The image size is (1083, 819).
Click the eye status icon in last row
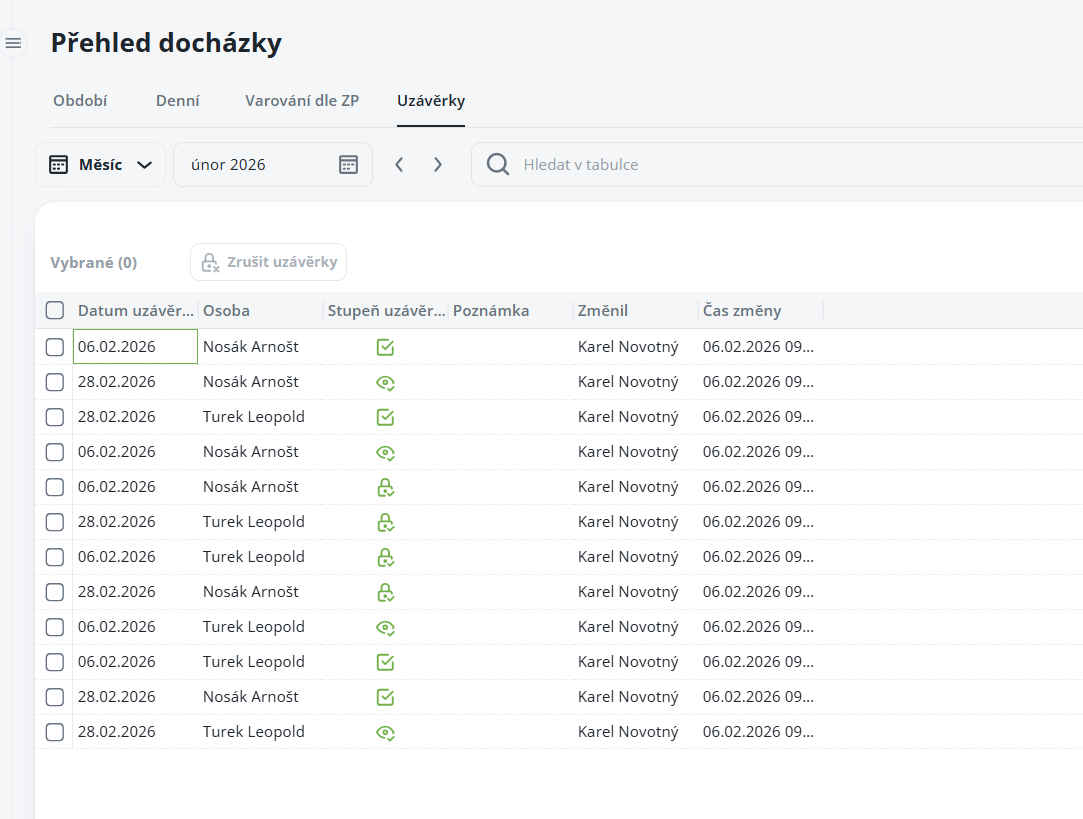tap(385, 732)
